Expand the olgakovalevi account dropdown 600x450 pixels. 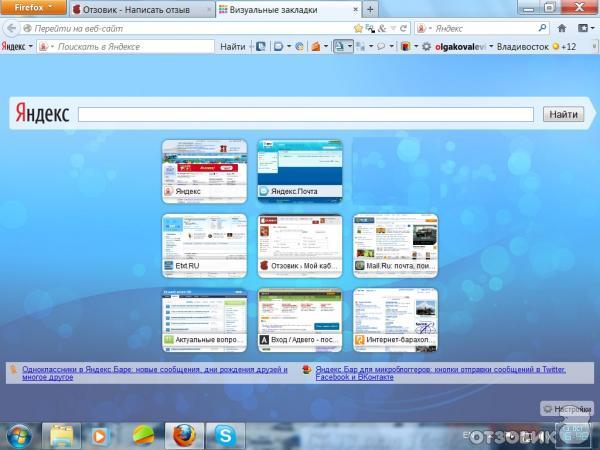coord(489,47)
